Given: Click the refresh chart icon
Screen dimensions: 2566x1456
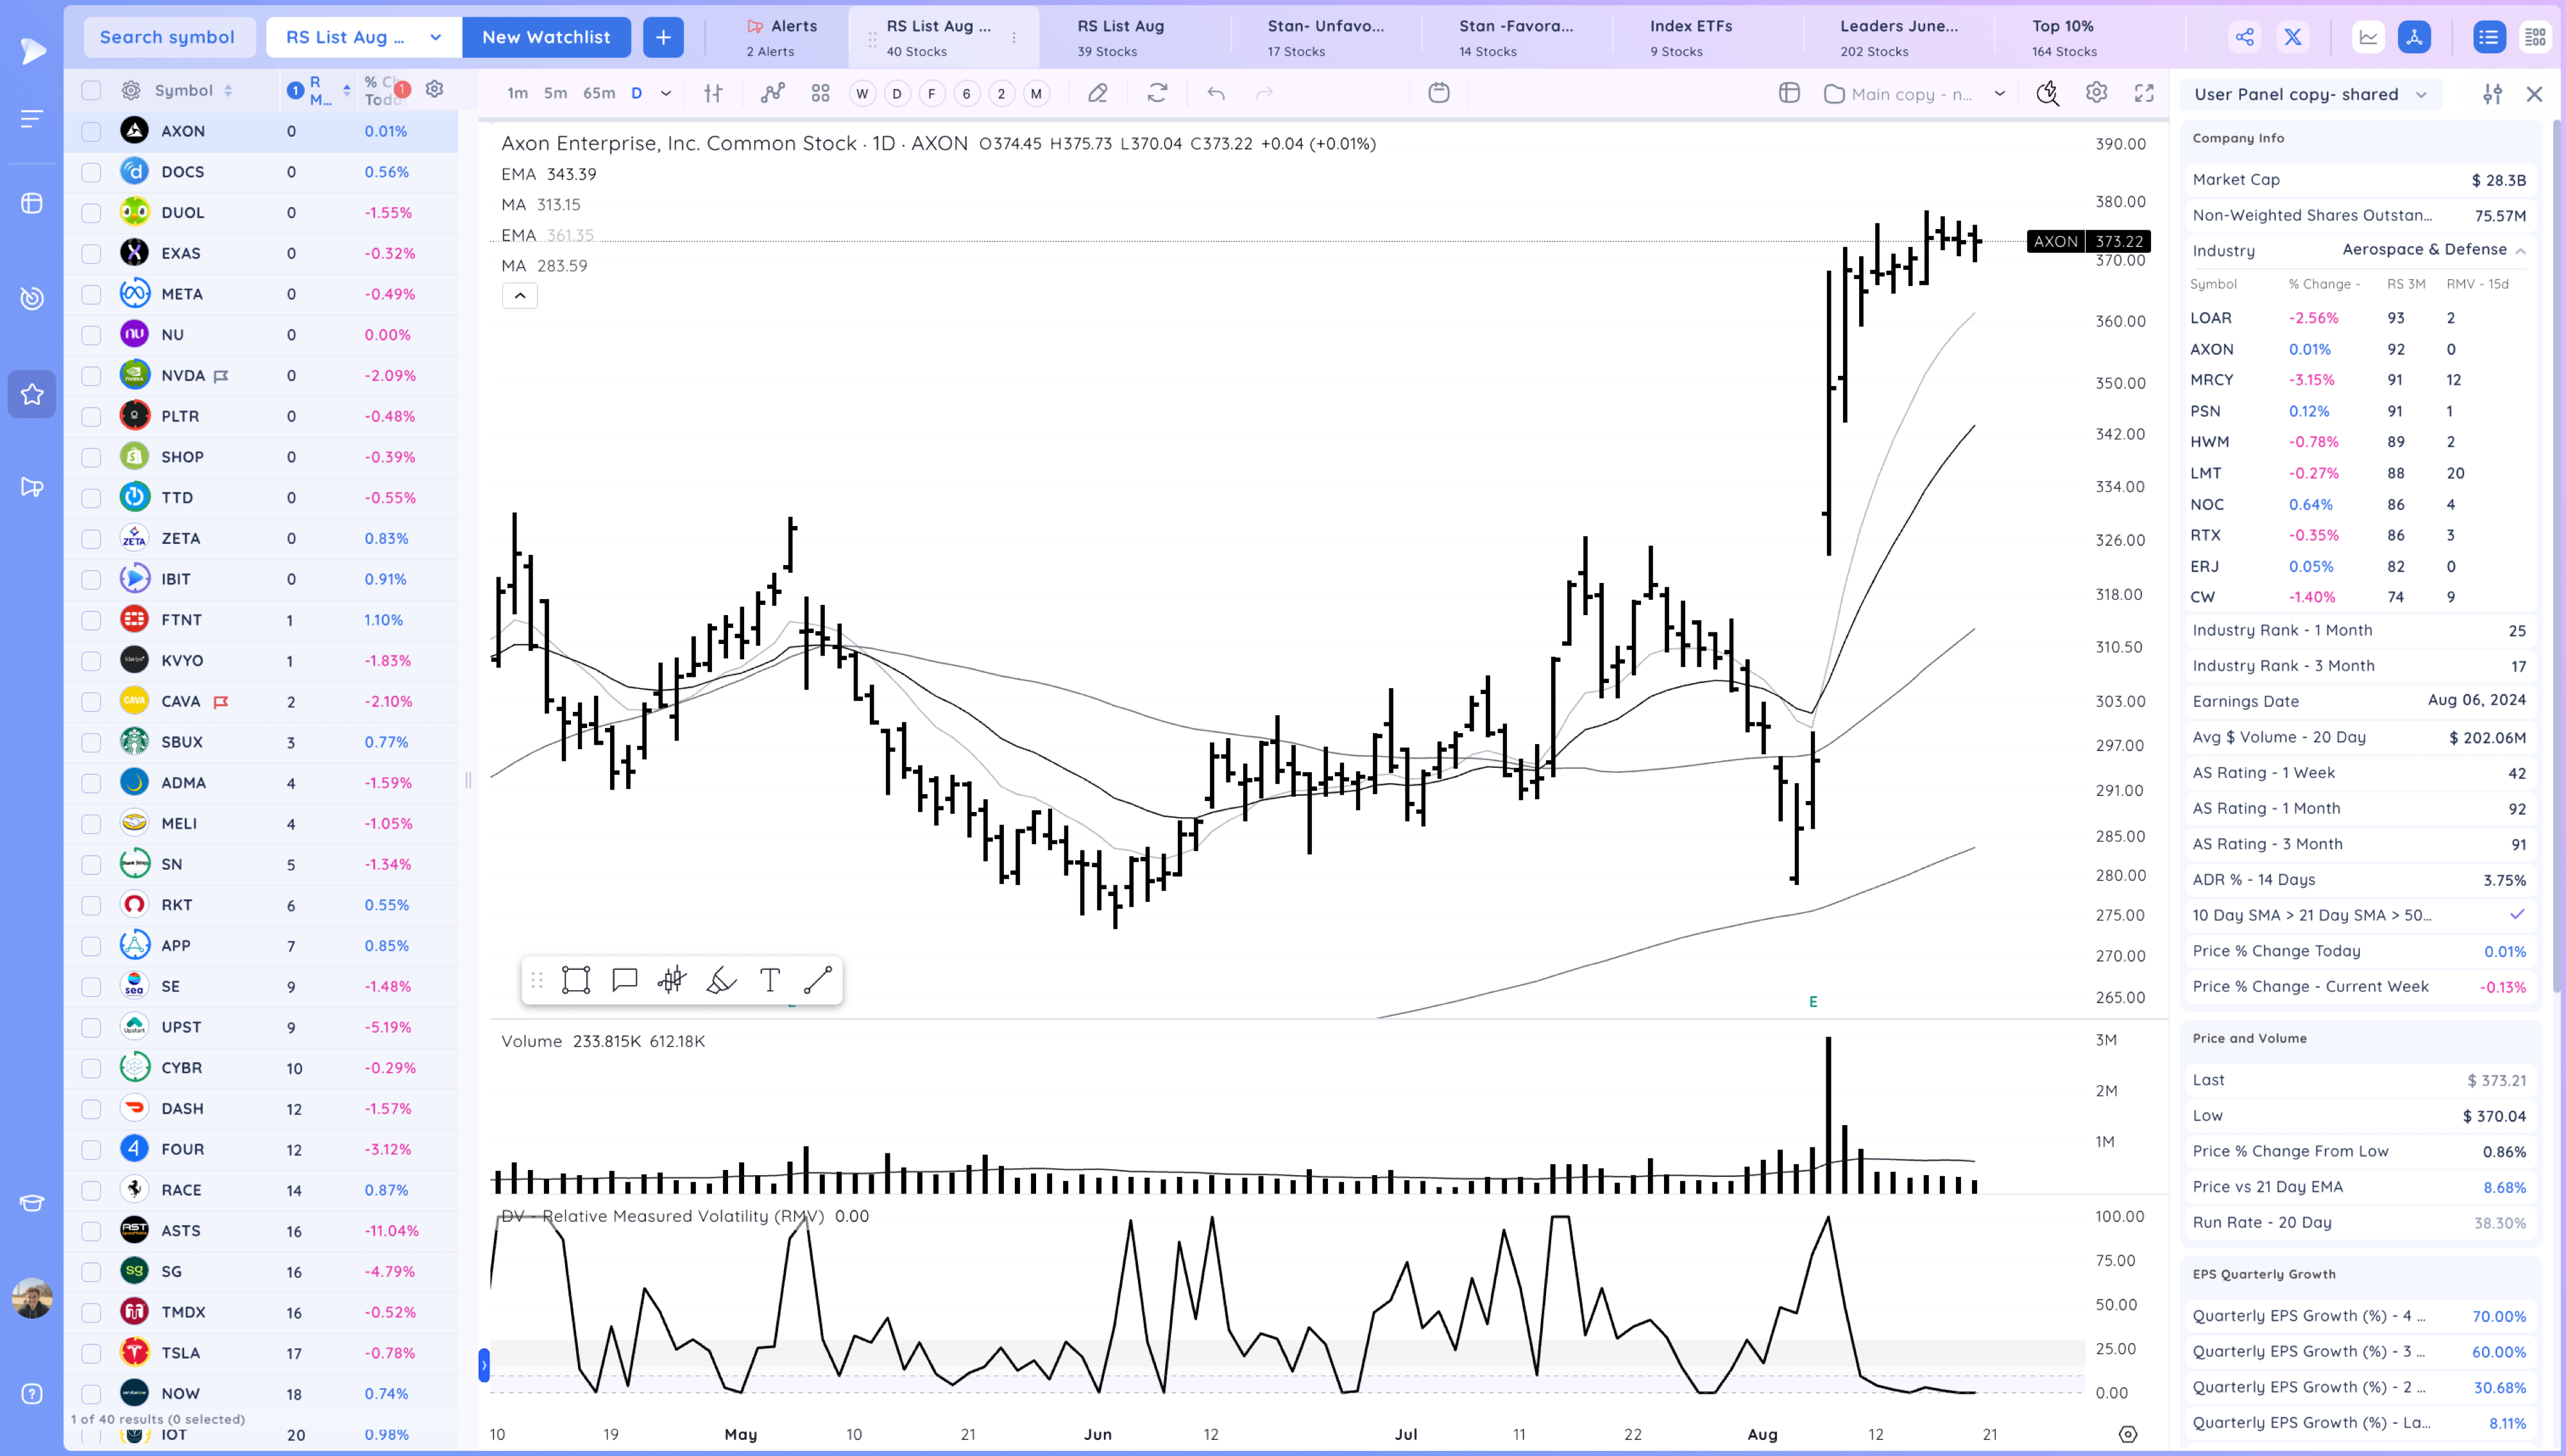Looking at the screenshot, I should [x=1157, y=93].
